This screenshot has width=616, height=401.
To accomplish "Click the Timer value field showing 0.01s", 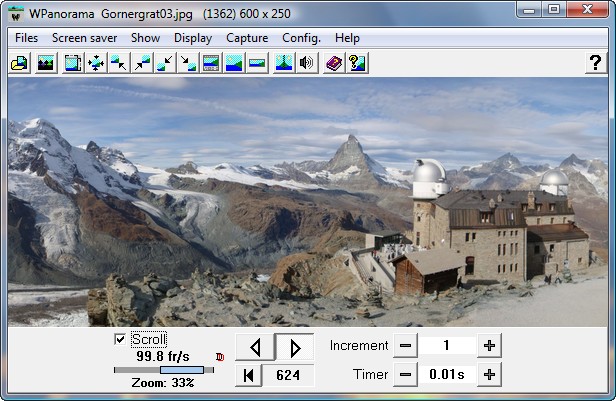I will point(447,375).
